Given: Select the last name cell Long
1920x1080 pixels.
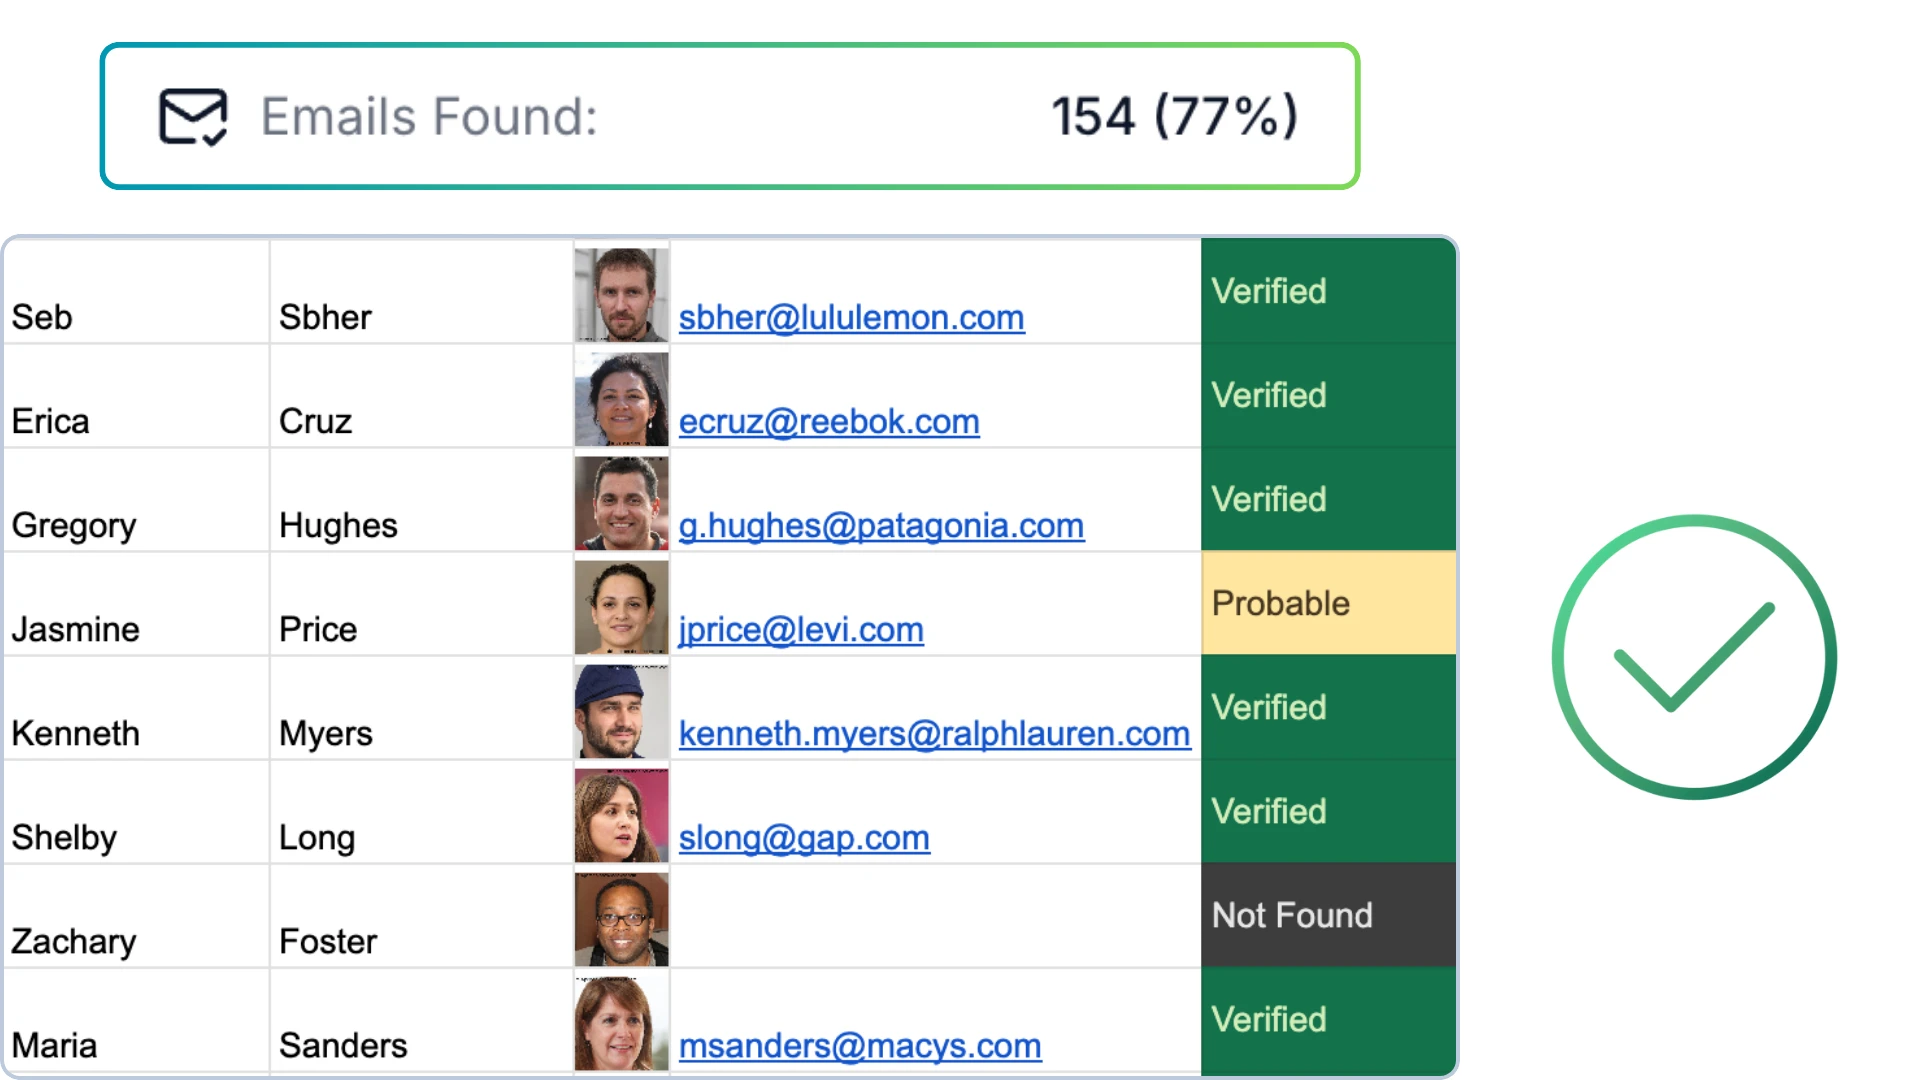Looking at the screenshot, I should point(421,811).
